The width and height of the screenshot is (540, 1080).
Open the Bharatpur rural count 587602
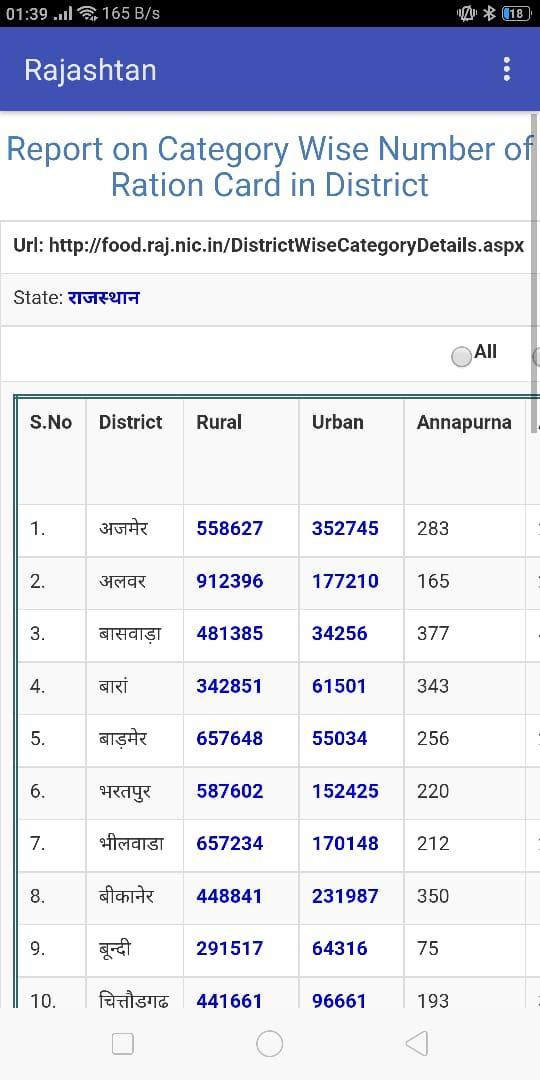point(229,790)
